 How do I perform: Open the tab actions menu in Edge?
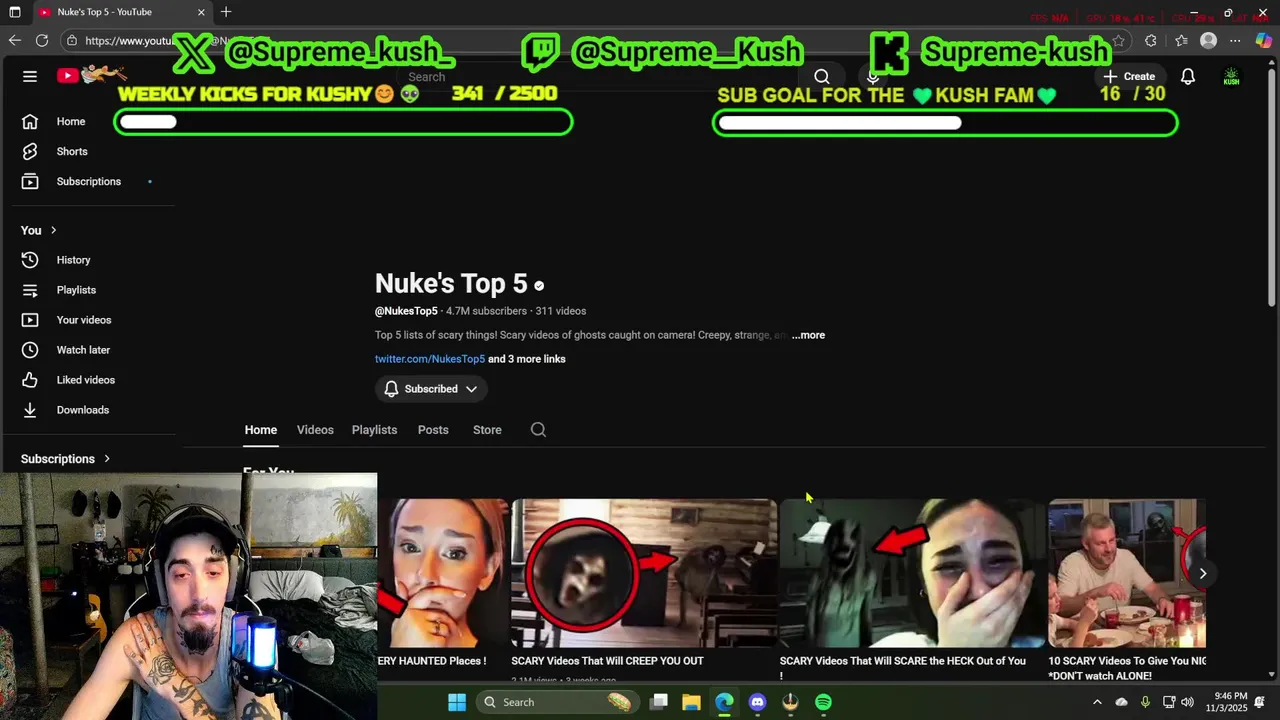pos(14,12)
